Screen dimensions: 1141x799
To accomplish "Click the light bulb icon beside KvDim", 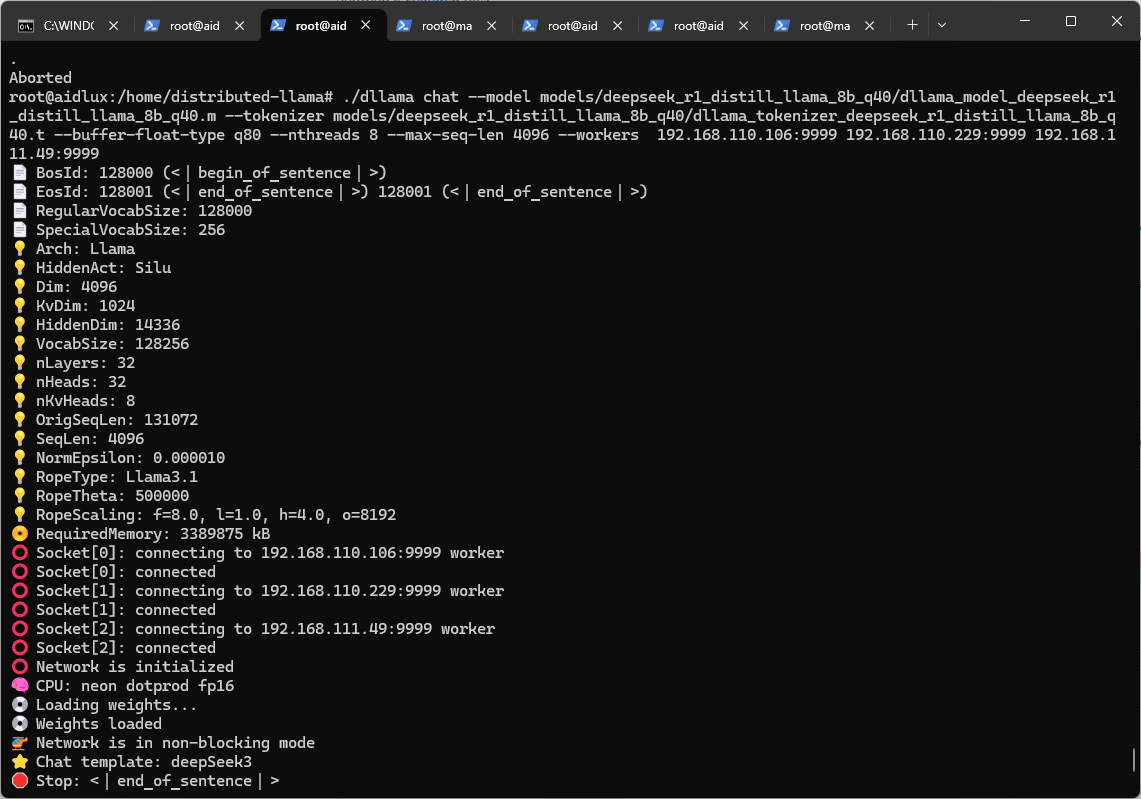I will tap(20, 305).
